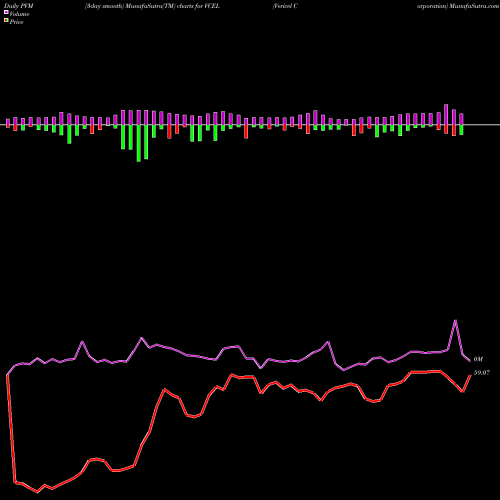Click the Price legend color swatch
Image resolution: width=500 pixels, height=500 pixels.
pyautogui.click(x=6, y=21)
